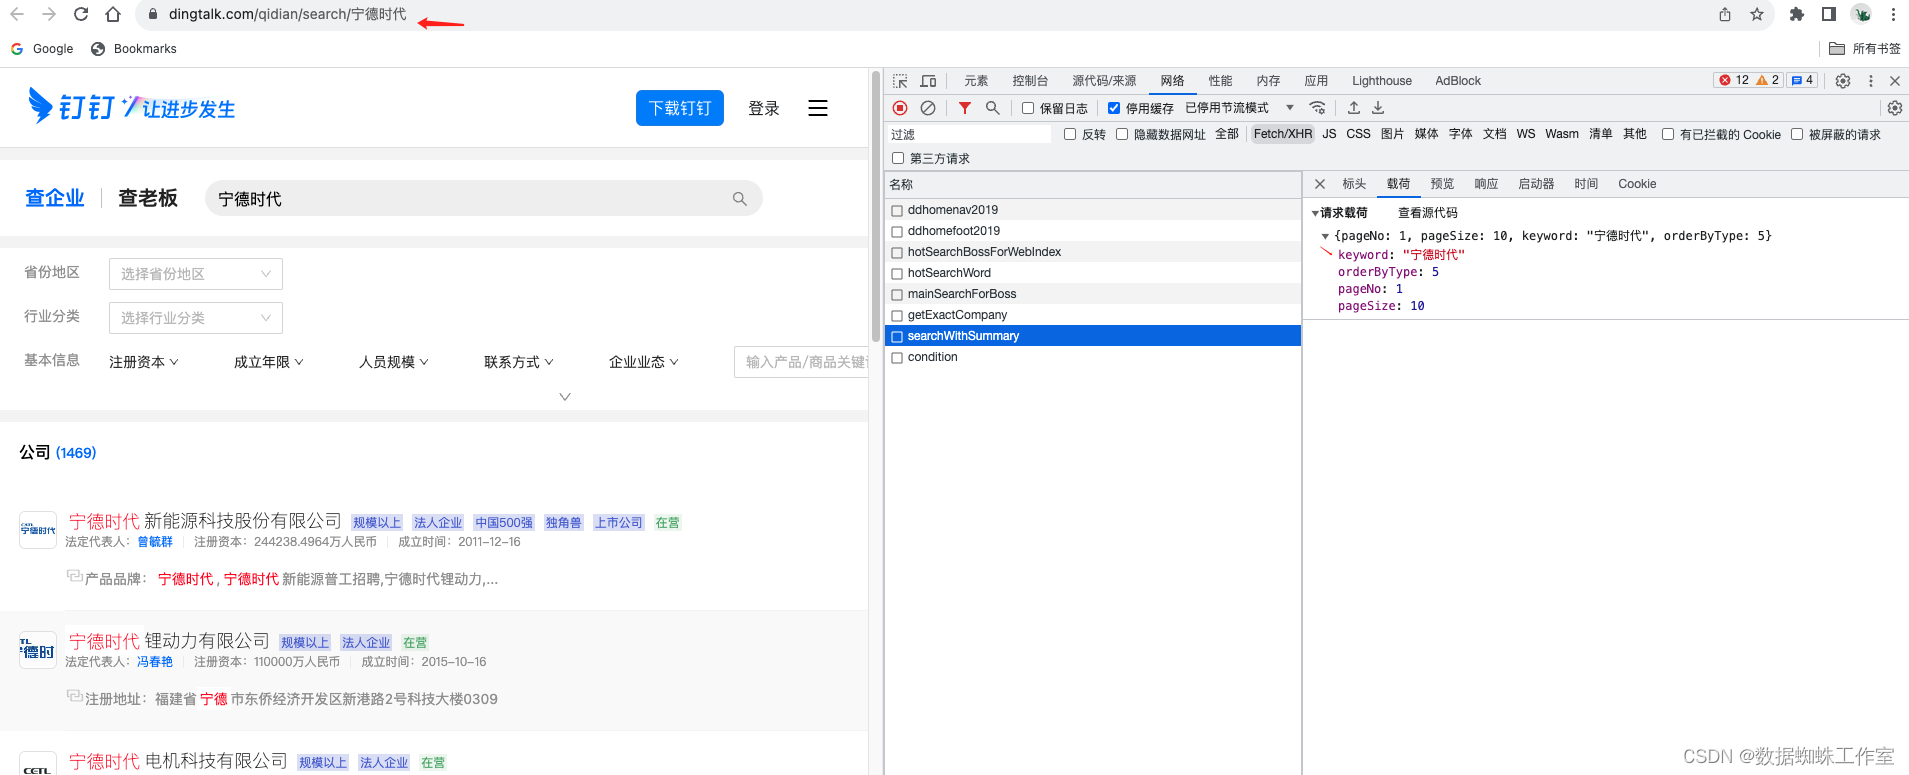The width and height of the screenshot is (1909, 775).
Task: Open Chrome three-dot menu
Action: [x=1893, y=14]
